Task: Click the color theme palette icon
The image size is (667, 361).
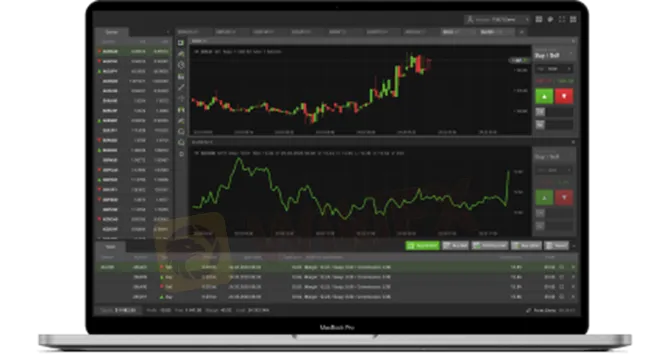Action: 550,20
